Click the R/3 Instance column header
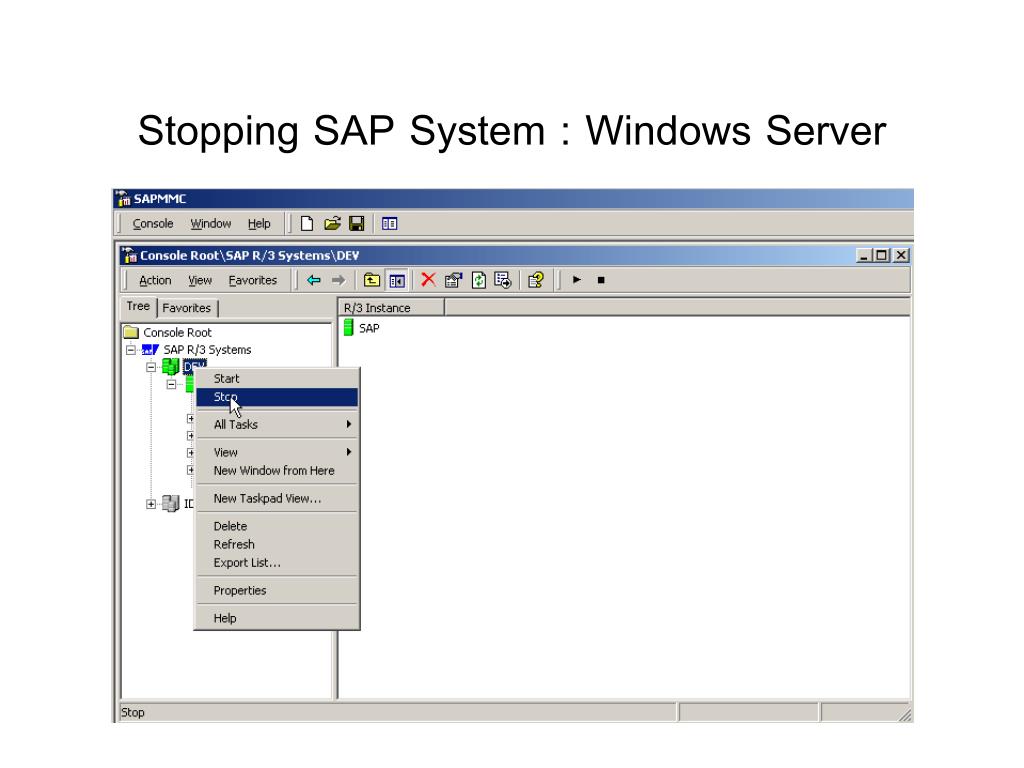This screenshot has height=768, width=1024. [391, 308]
